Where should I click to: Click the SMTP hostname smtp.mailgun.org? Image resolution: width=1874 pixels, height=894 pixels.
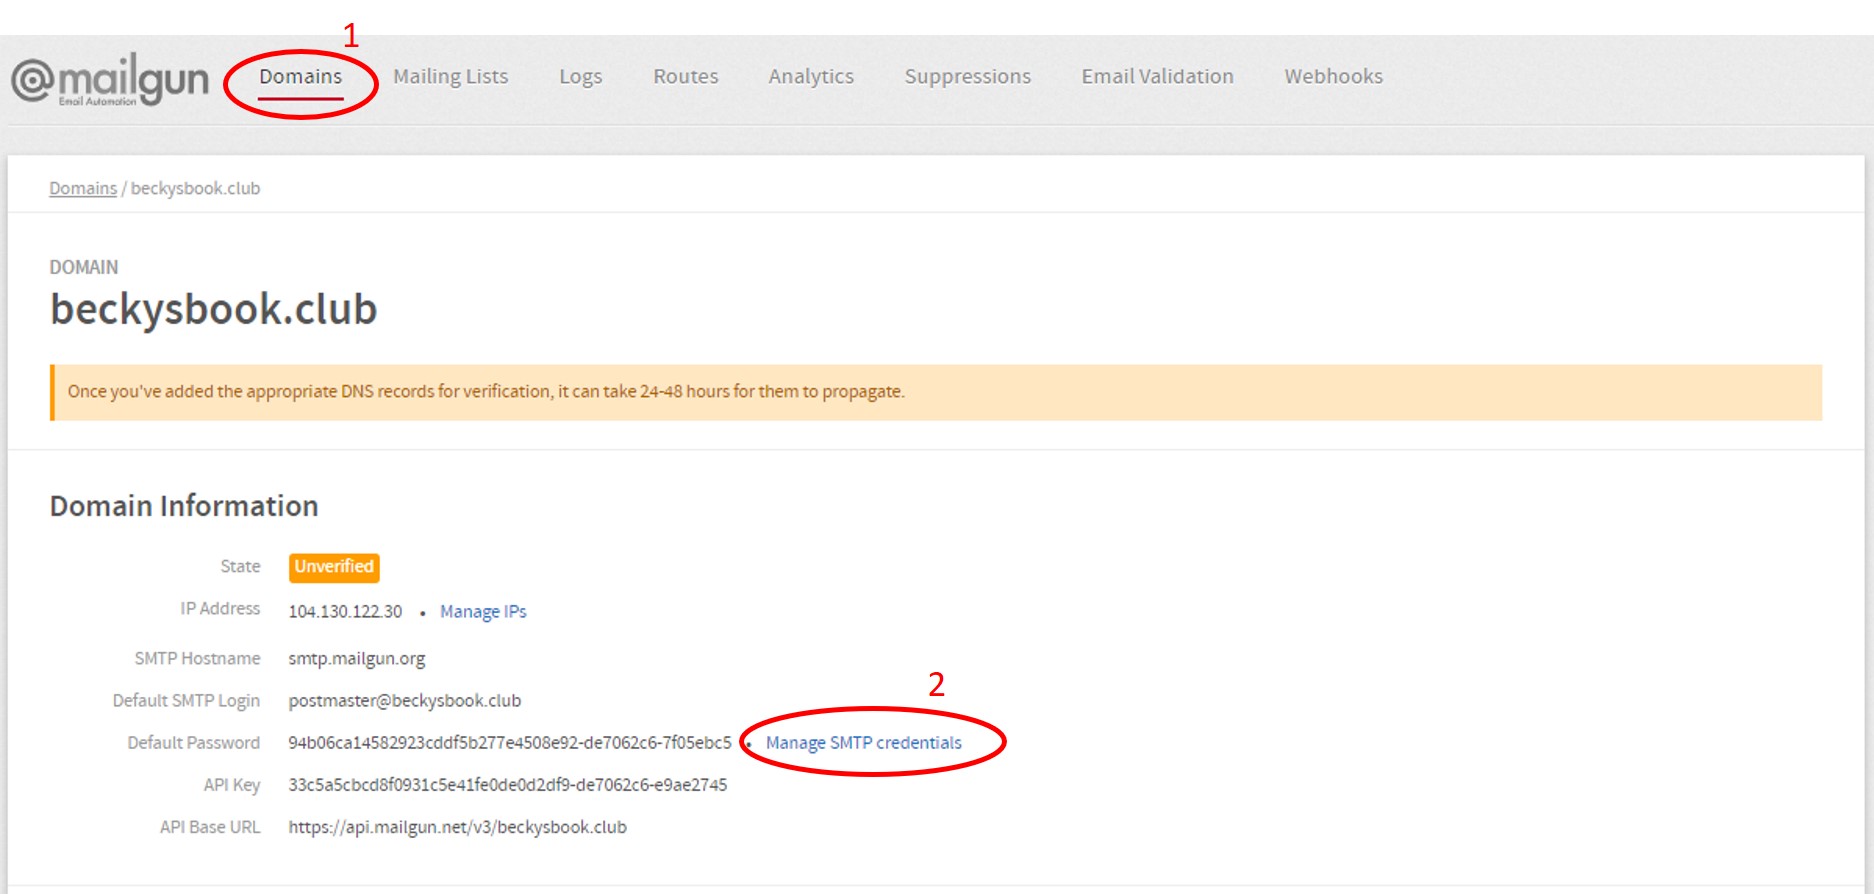click(x=357, y=658)
